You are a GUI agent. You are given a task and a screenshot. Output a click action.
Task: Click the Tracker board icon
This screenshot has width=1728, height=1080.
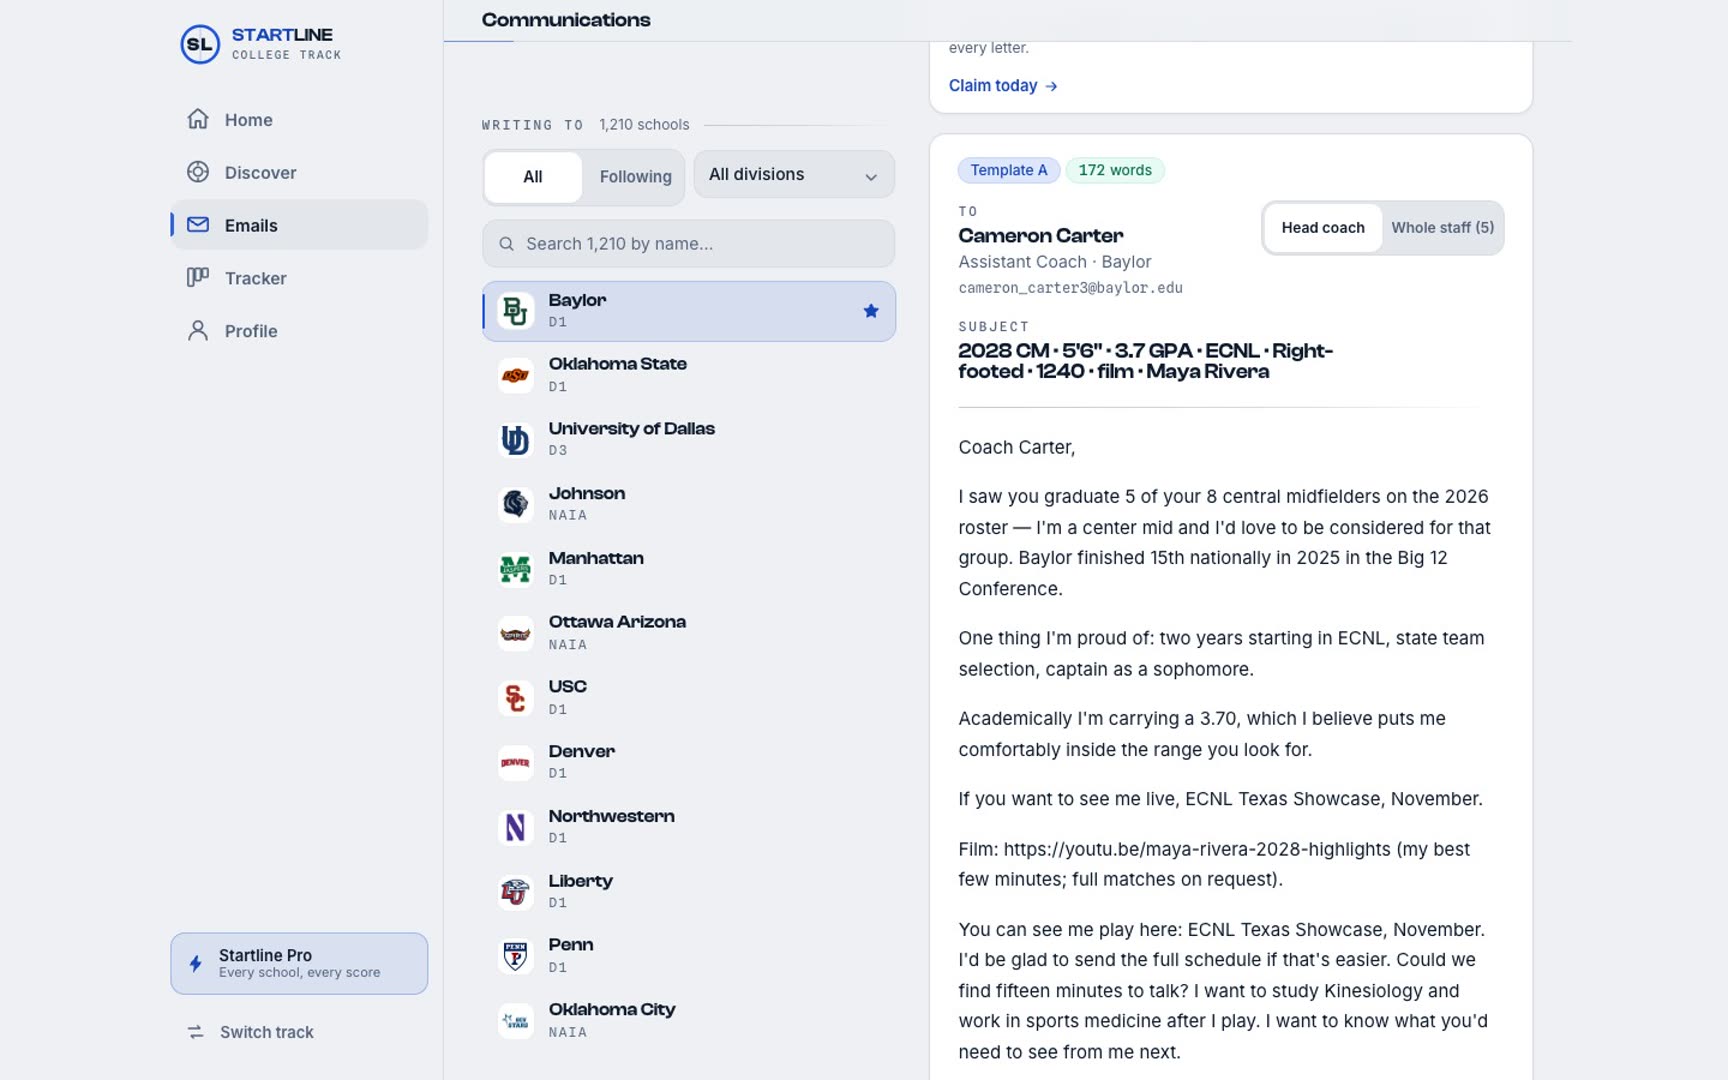[x=198, y=278]
